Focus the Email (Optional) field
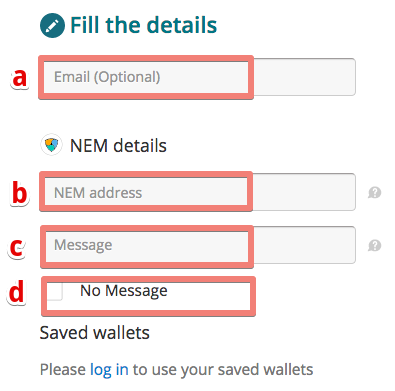 pyautogui.click(x=199, y=77)
